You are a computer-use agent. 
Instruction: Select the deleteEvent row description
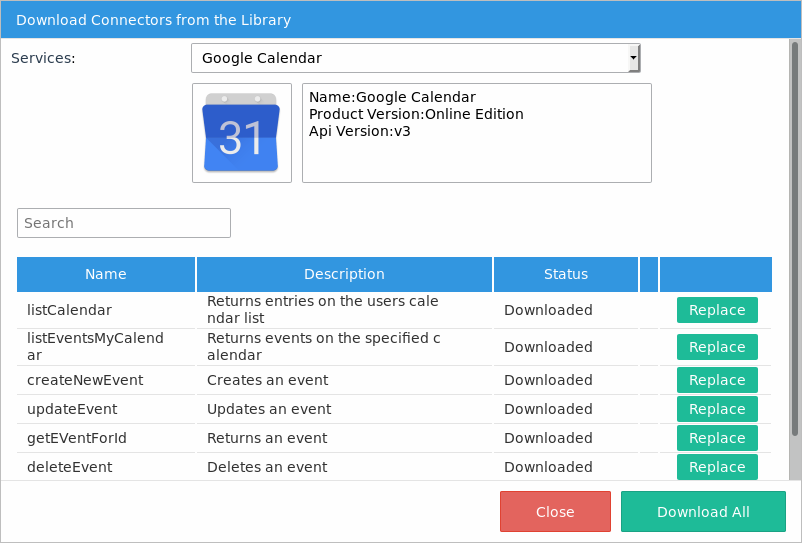[267, 467]
